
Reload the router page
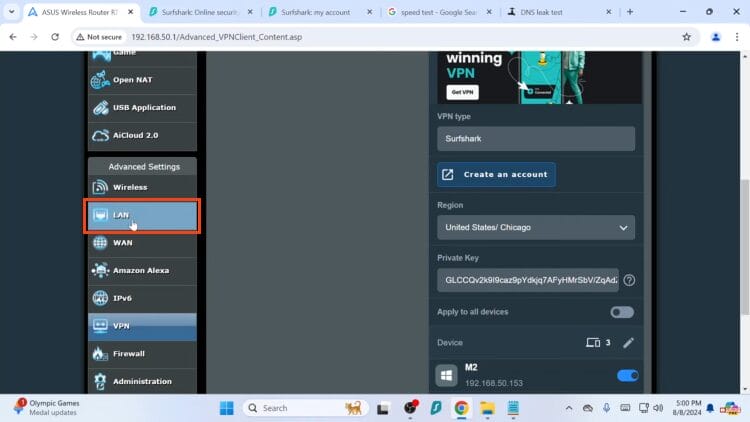55,37
